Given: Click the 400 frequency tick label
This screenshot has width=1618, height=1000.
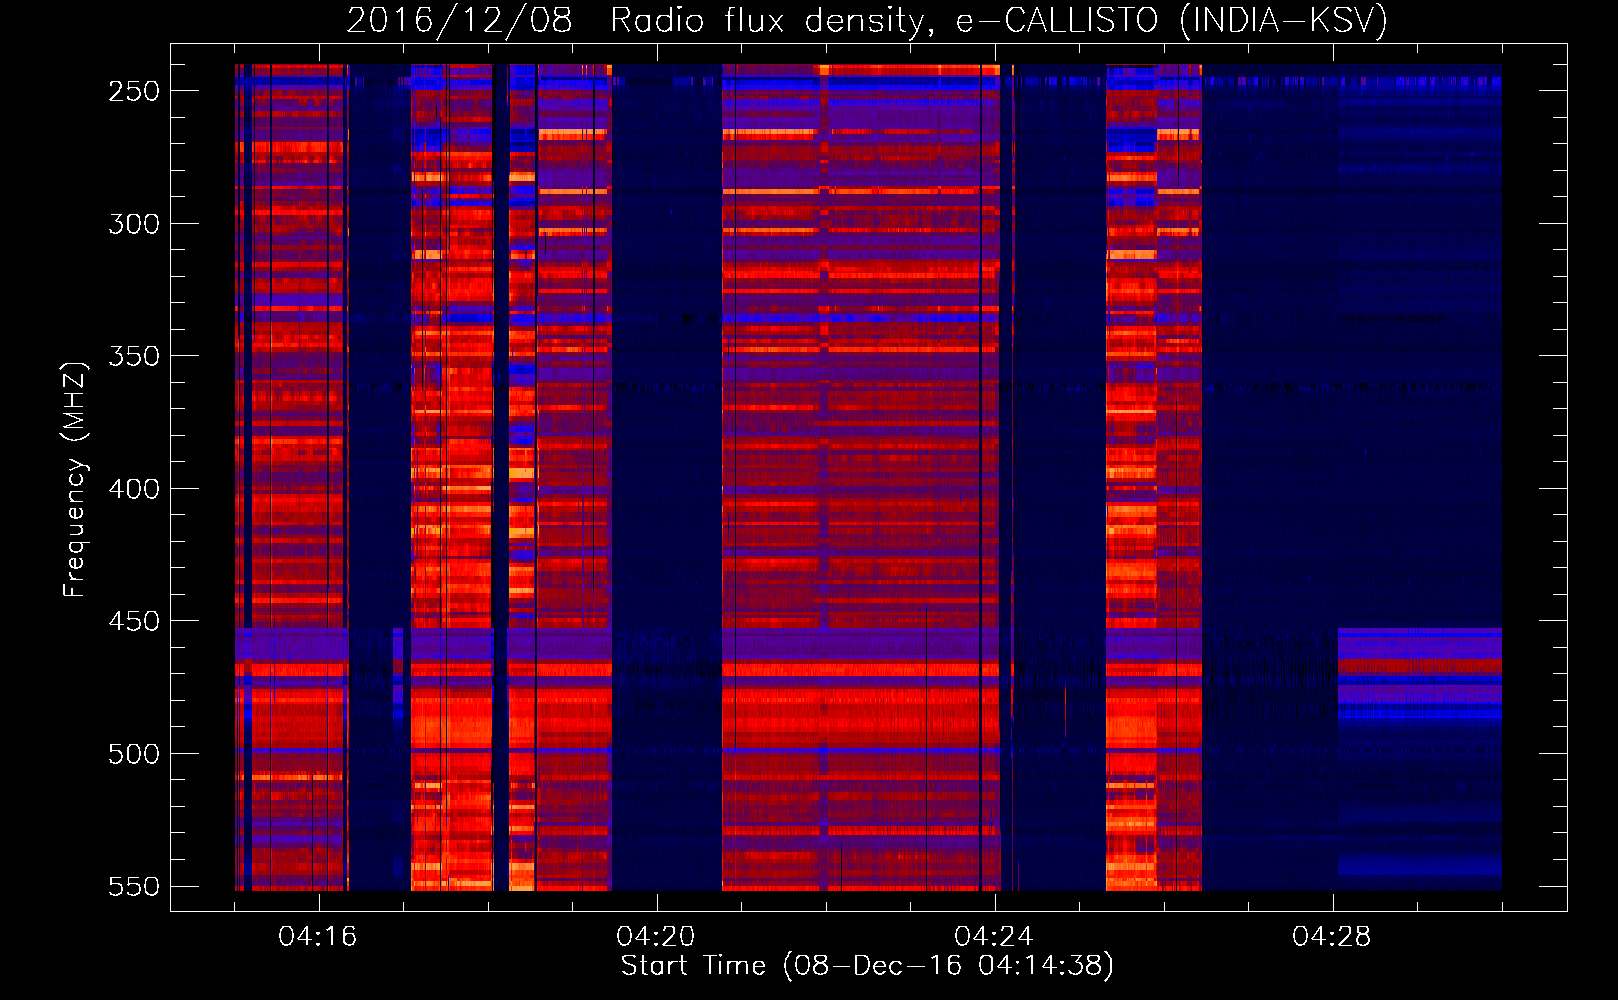Looking at the screenshot, I should [134, 489].
